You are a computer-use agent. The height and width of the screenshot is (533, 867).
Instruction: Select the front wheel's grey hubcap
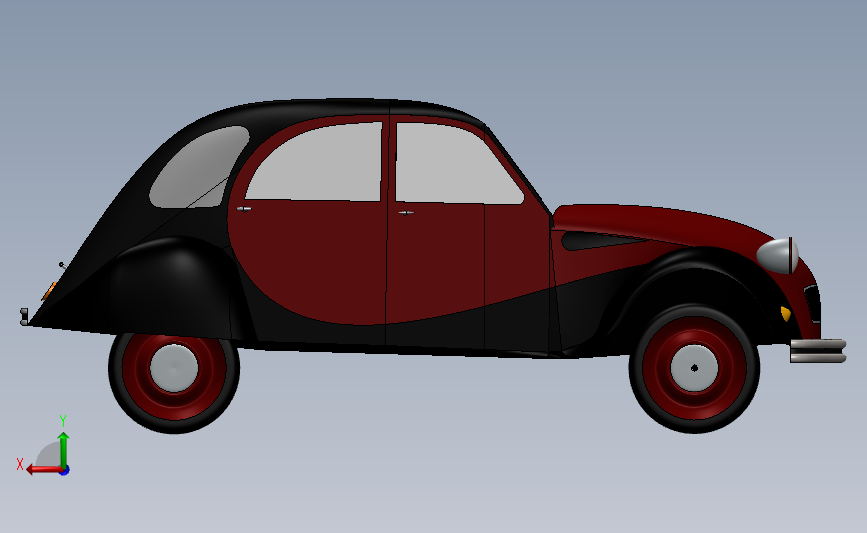tap(694, 368)
